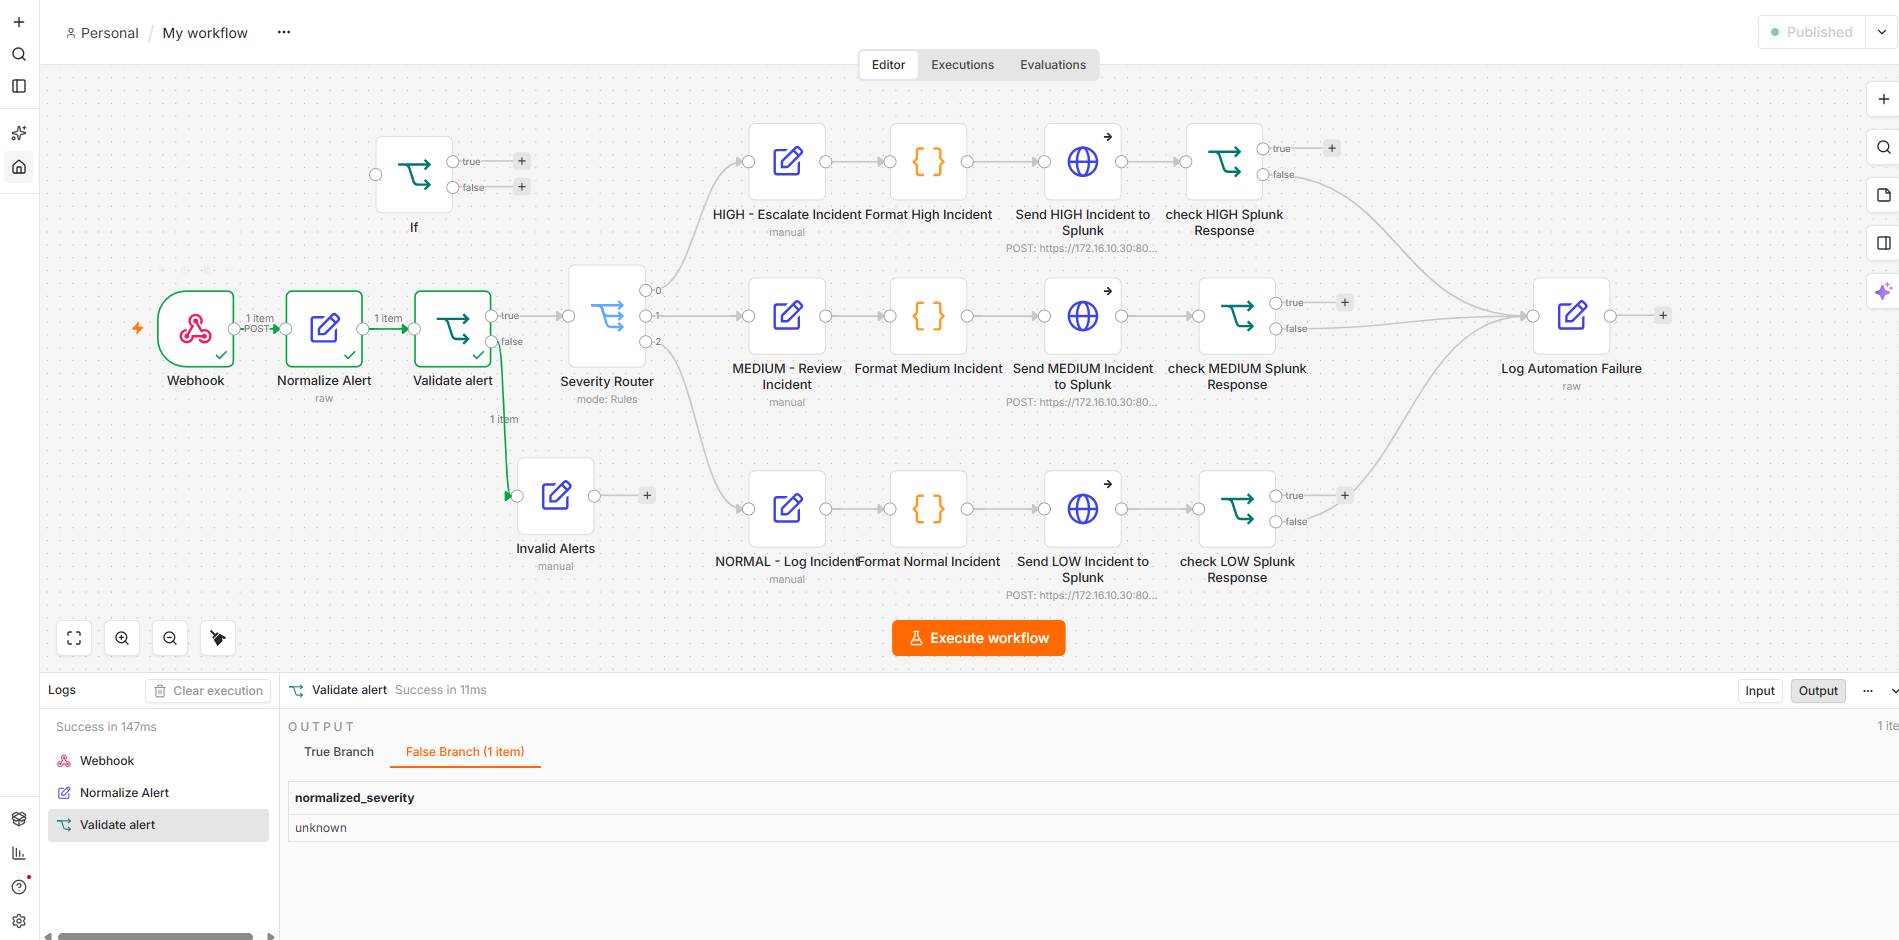The image size is (1899, 940).
Task: Zoom in on the canvas
Action: tap(122, 638)
